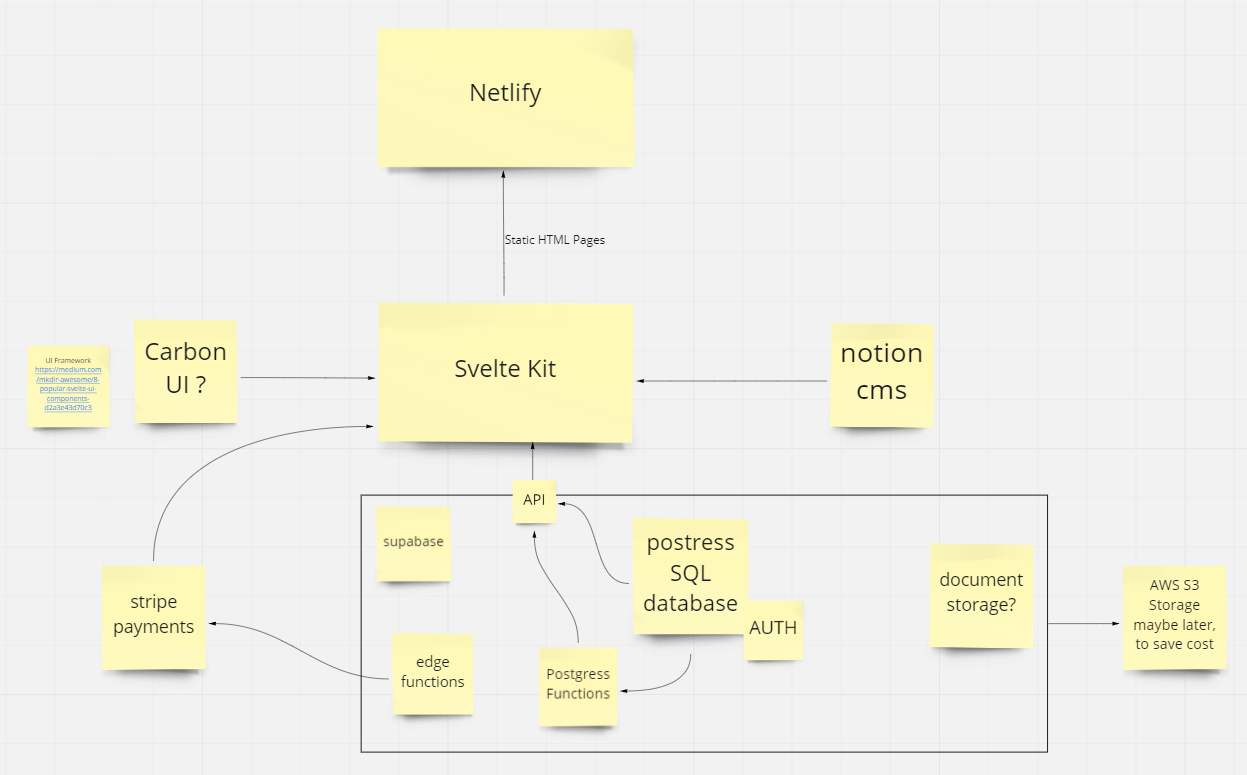The height and width of the screenshot is (775, 1247).
Task: Click the "document storage?" sticky note
Action: tap(981, 595)
